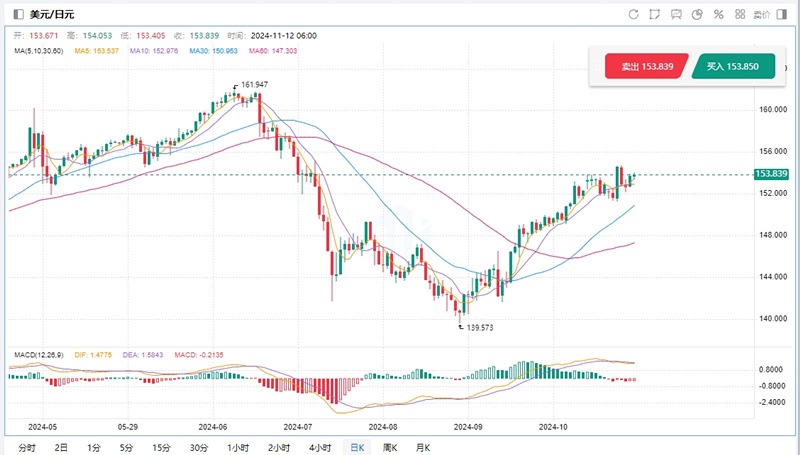This screenshot has height=455, width=800.
Task: Toggle the right sidebar panel icon
Action: click(785, 15)
